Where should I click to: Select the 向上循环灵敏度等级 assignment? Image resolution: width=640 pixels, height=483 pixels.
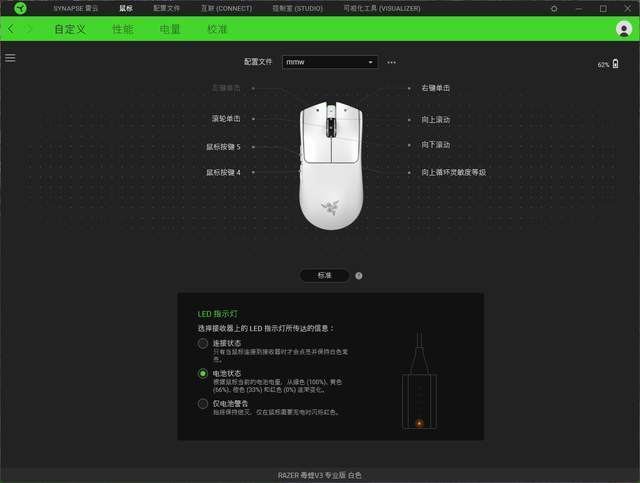[x=453, y=173]
